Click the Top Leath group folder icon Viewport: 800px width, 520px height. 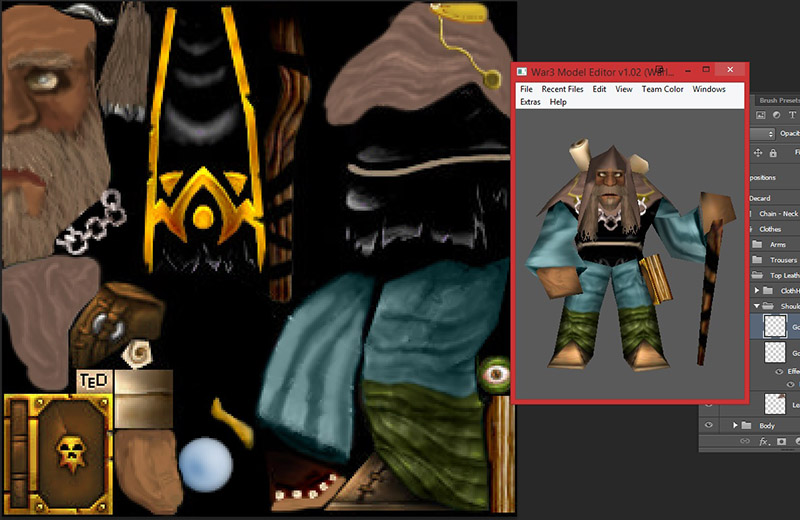[757, 275]
